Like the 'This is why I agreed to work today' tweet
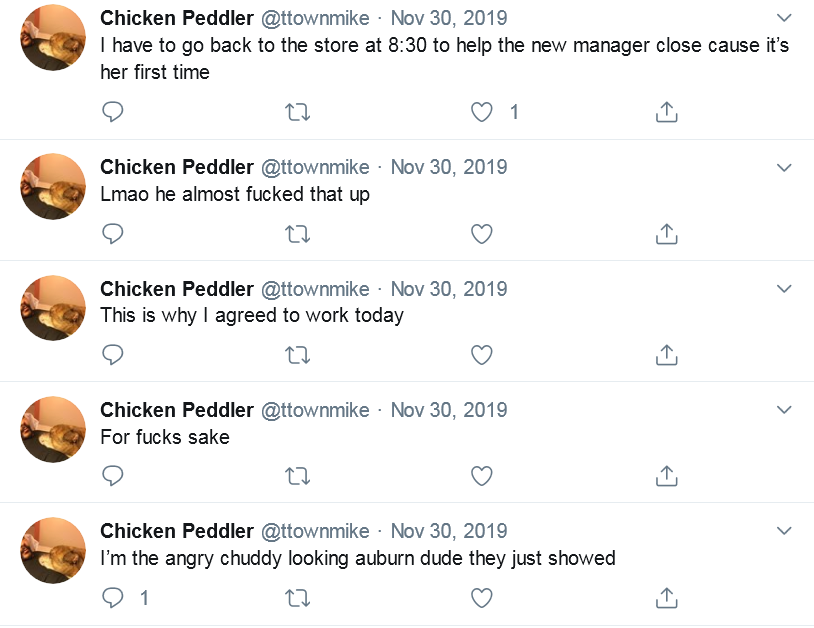This screenshot has width=814, height=628. [482, 355]
